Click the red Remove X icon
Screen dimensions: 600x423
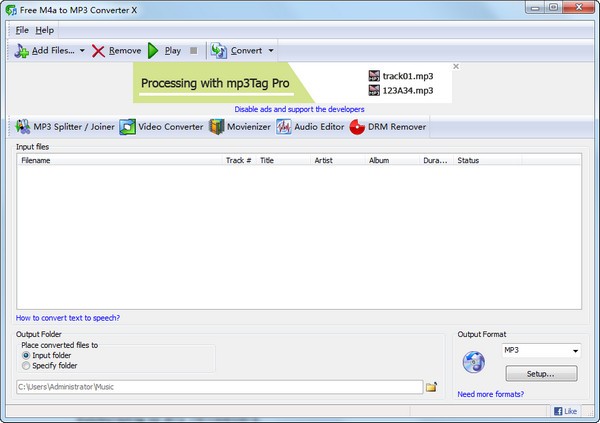(99, 50)
